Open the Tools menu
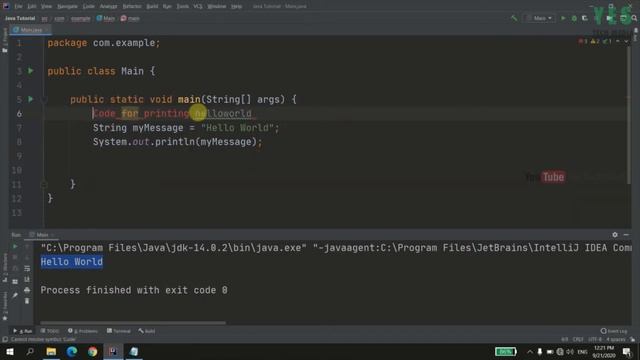The height and width of the screenshot is (360, 640). pyautogui.click(x=182, y=6)
